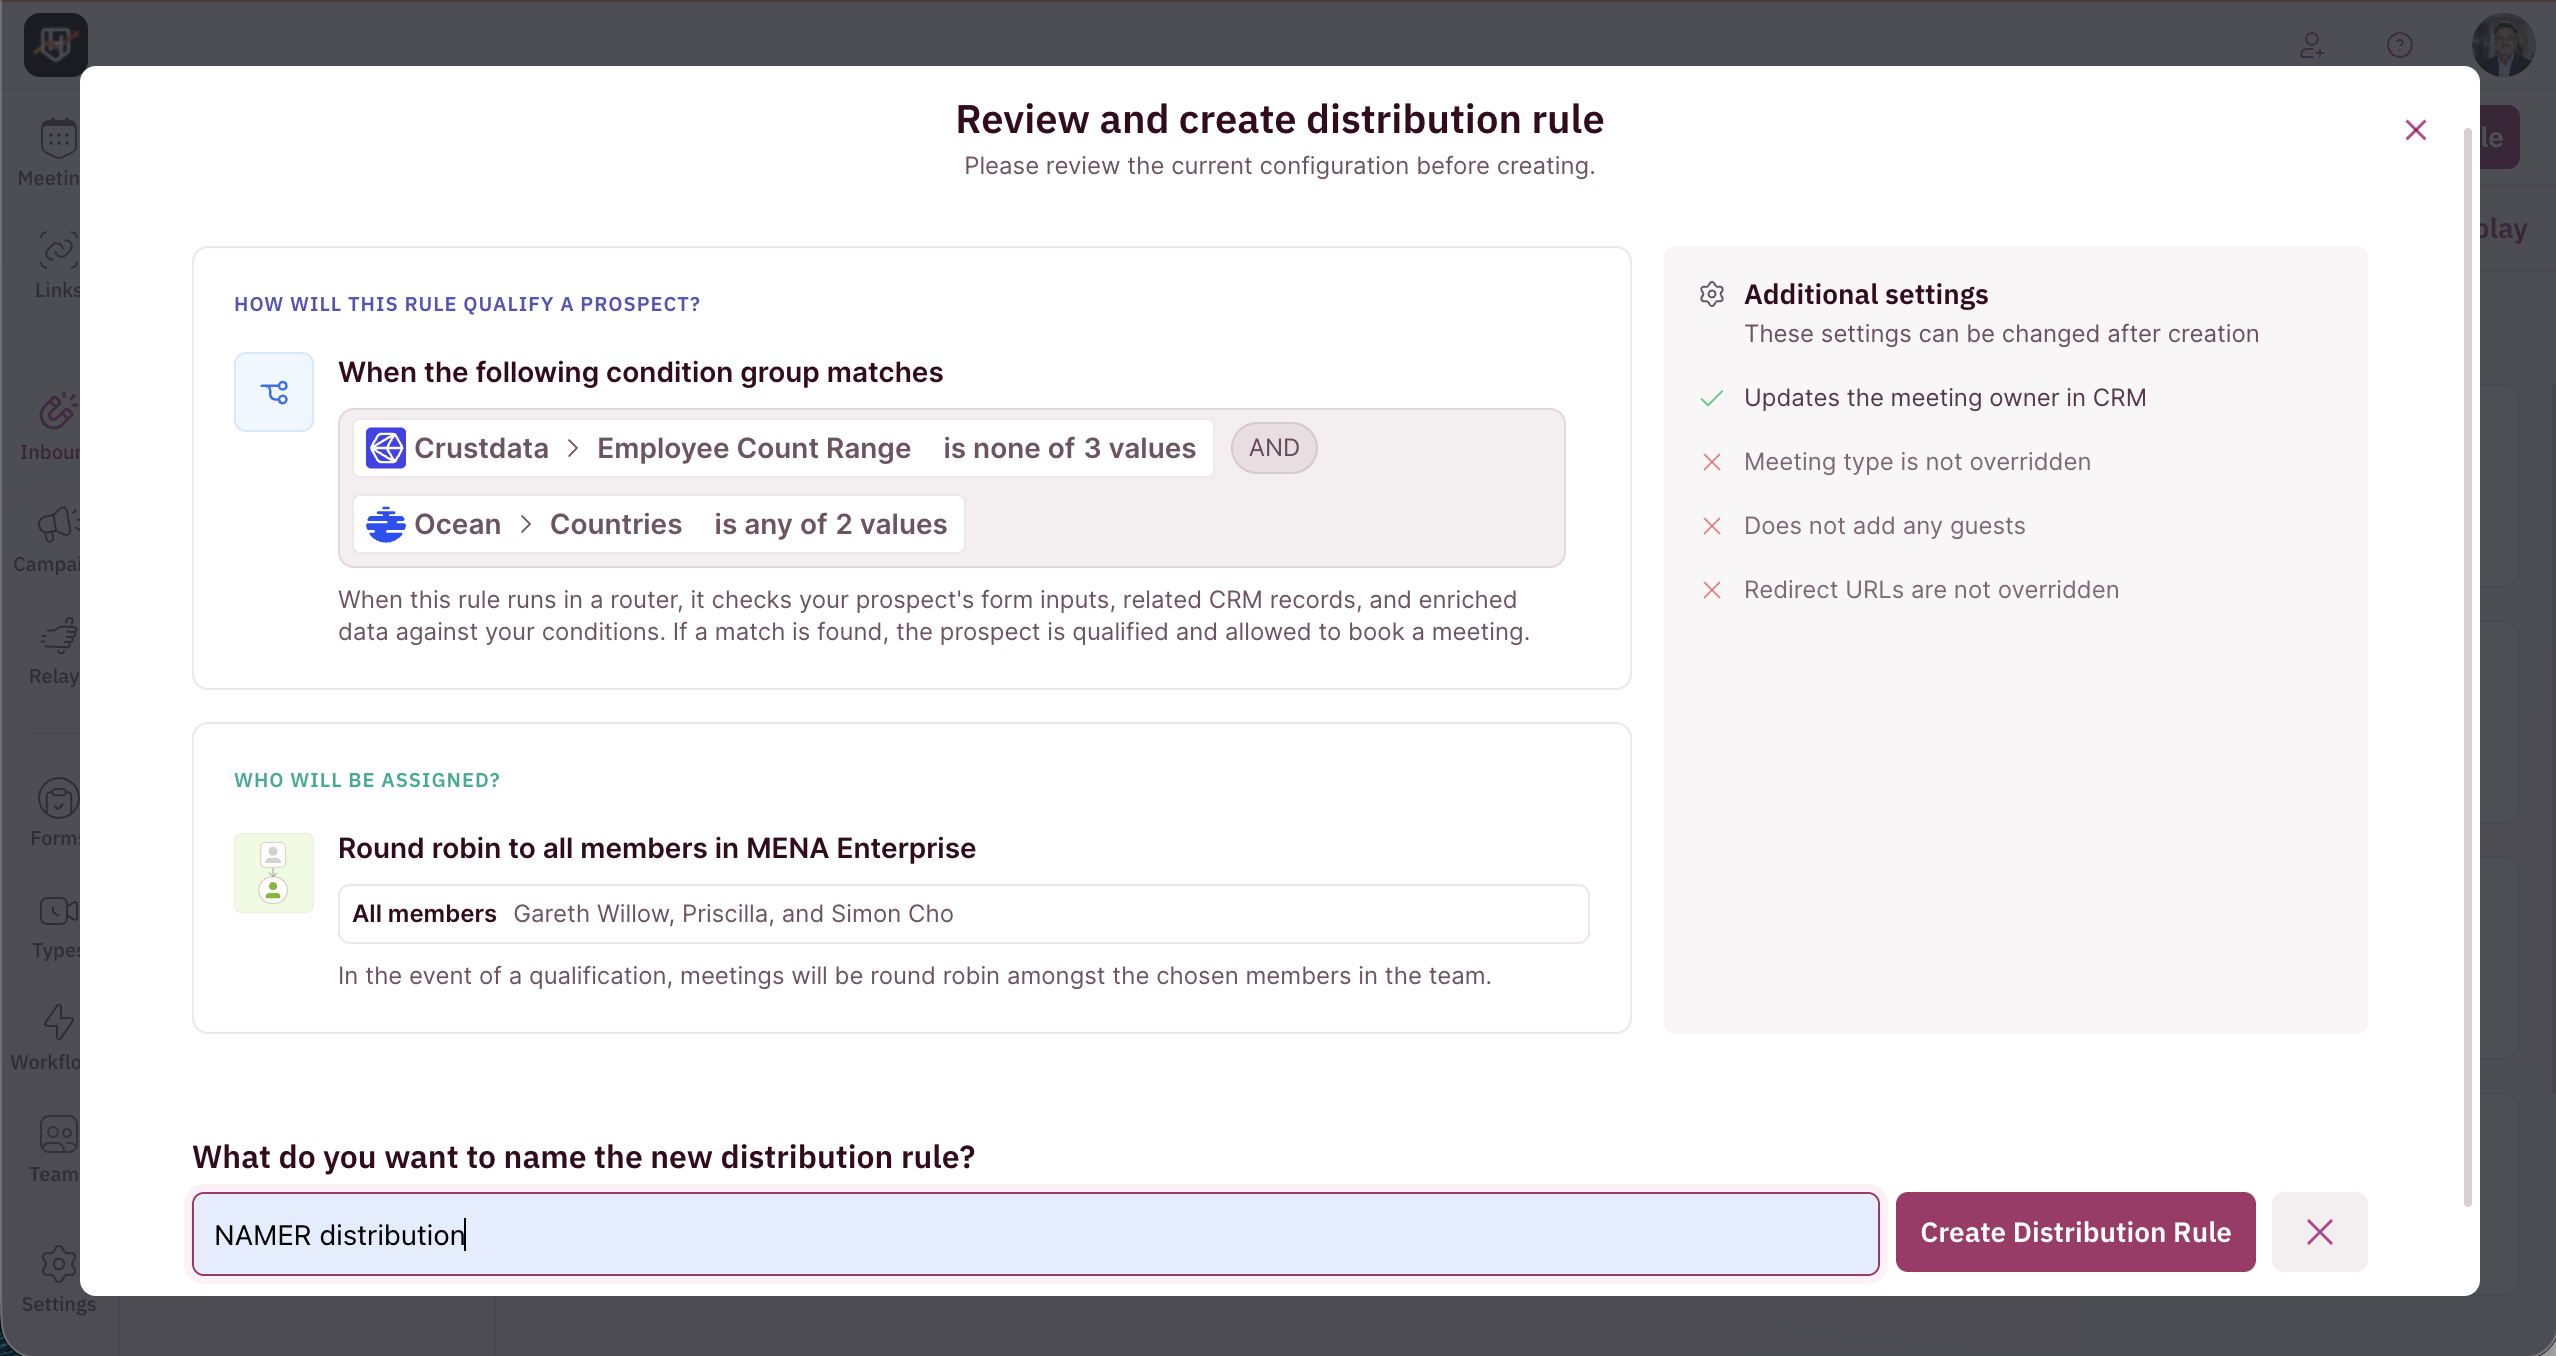The image size is (2556, 1356).
Task: Click 'Updates the meeting owner in CRM' text
Action: coord(1945,398)
